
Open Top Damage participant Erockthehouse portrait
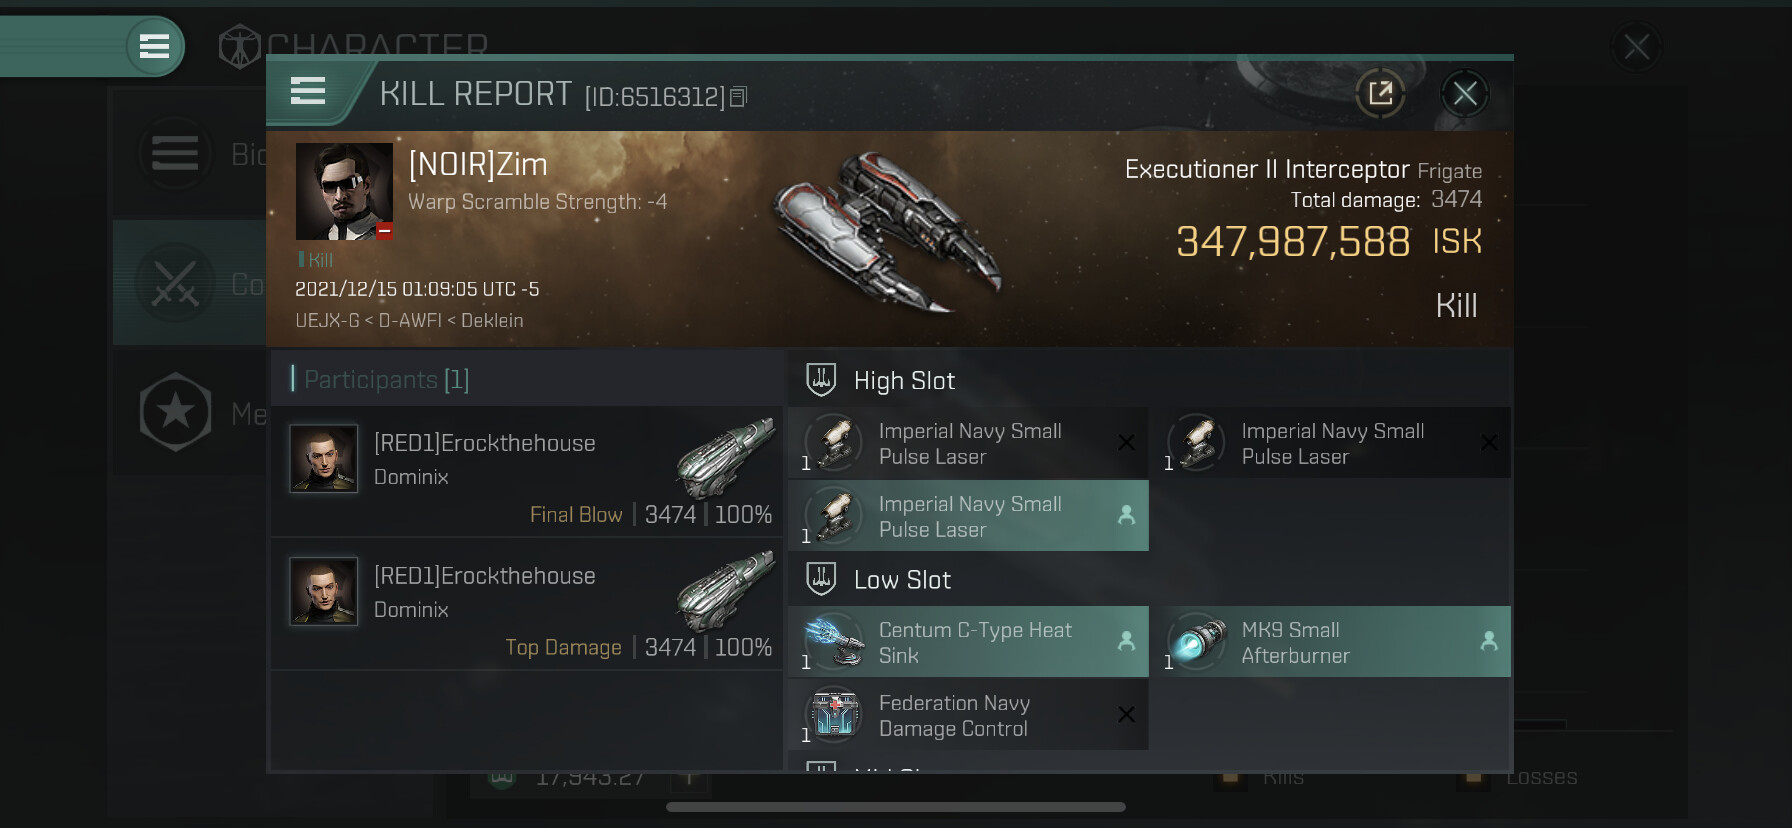323,591
